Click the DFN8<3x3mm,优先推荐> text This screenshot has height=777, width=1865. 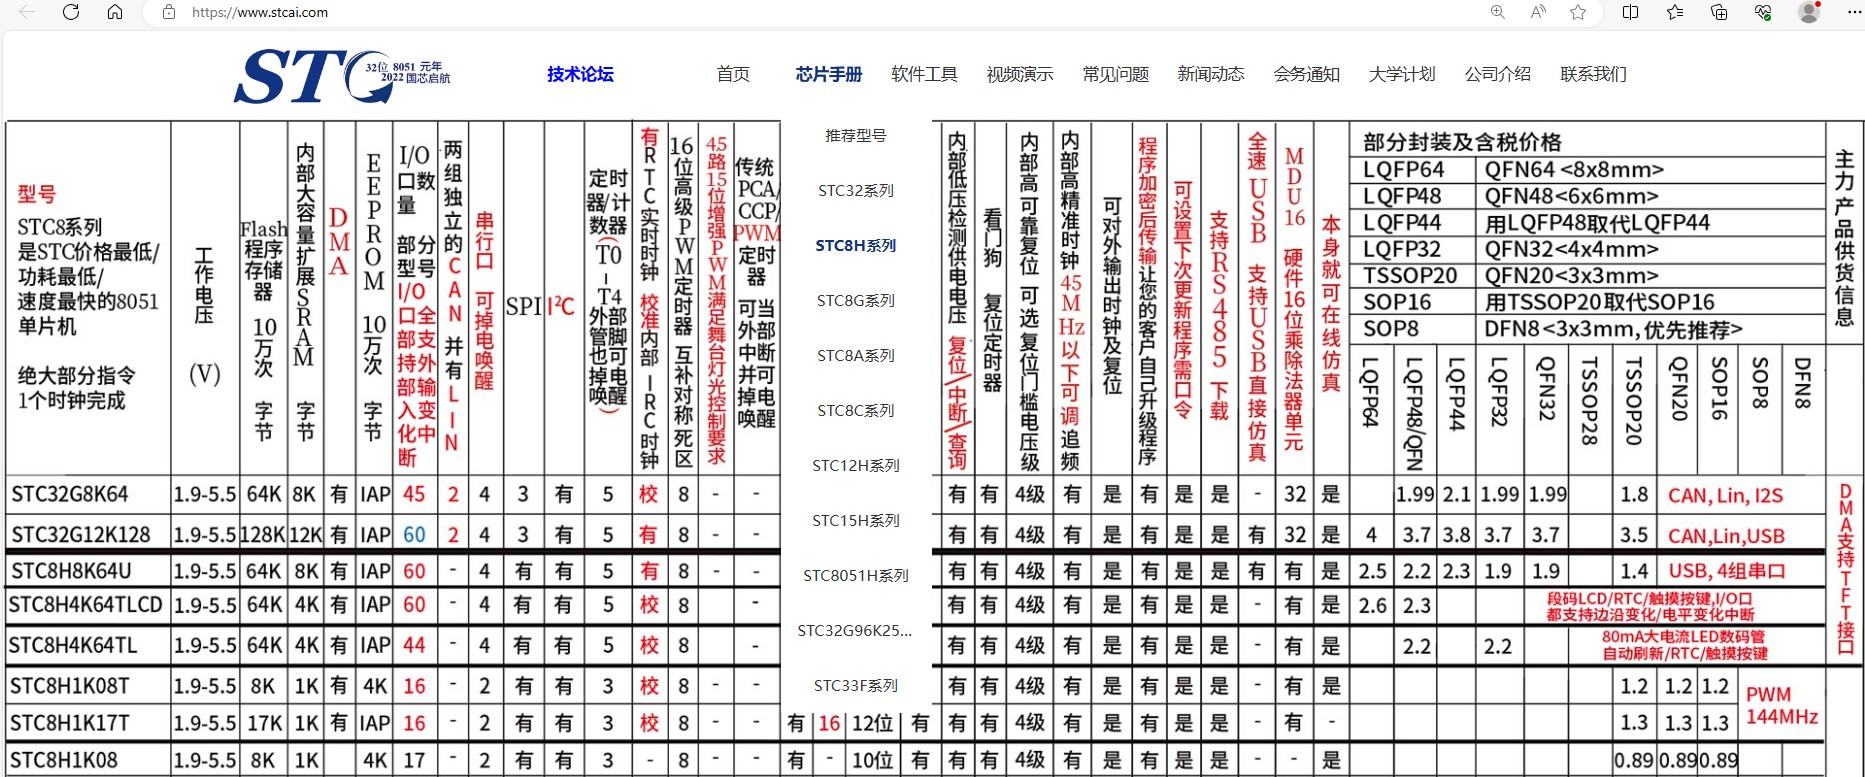pos(1613,329)
